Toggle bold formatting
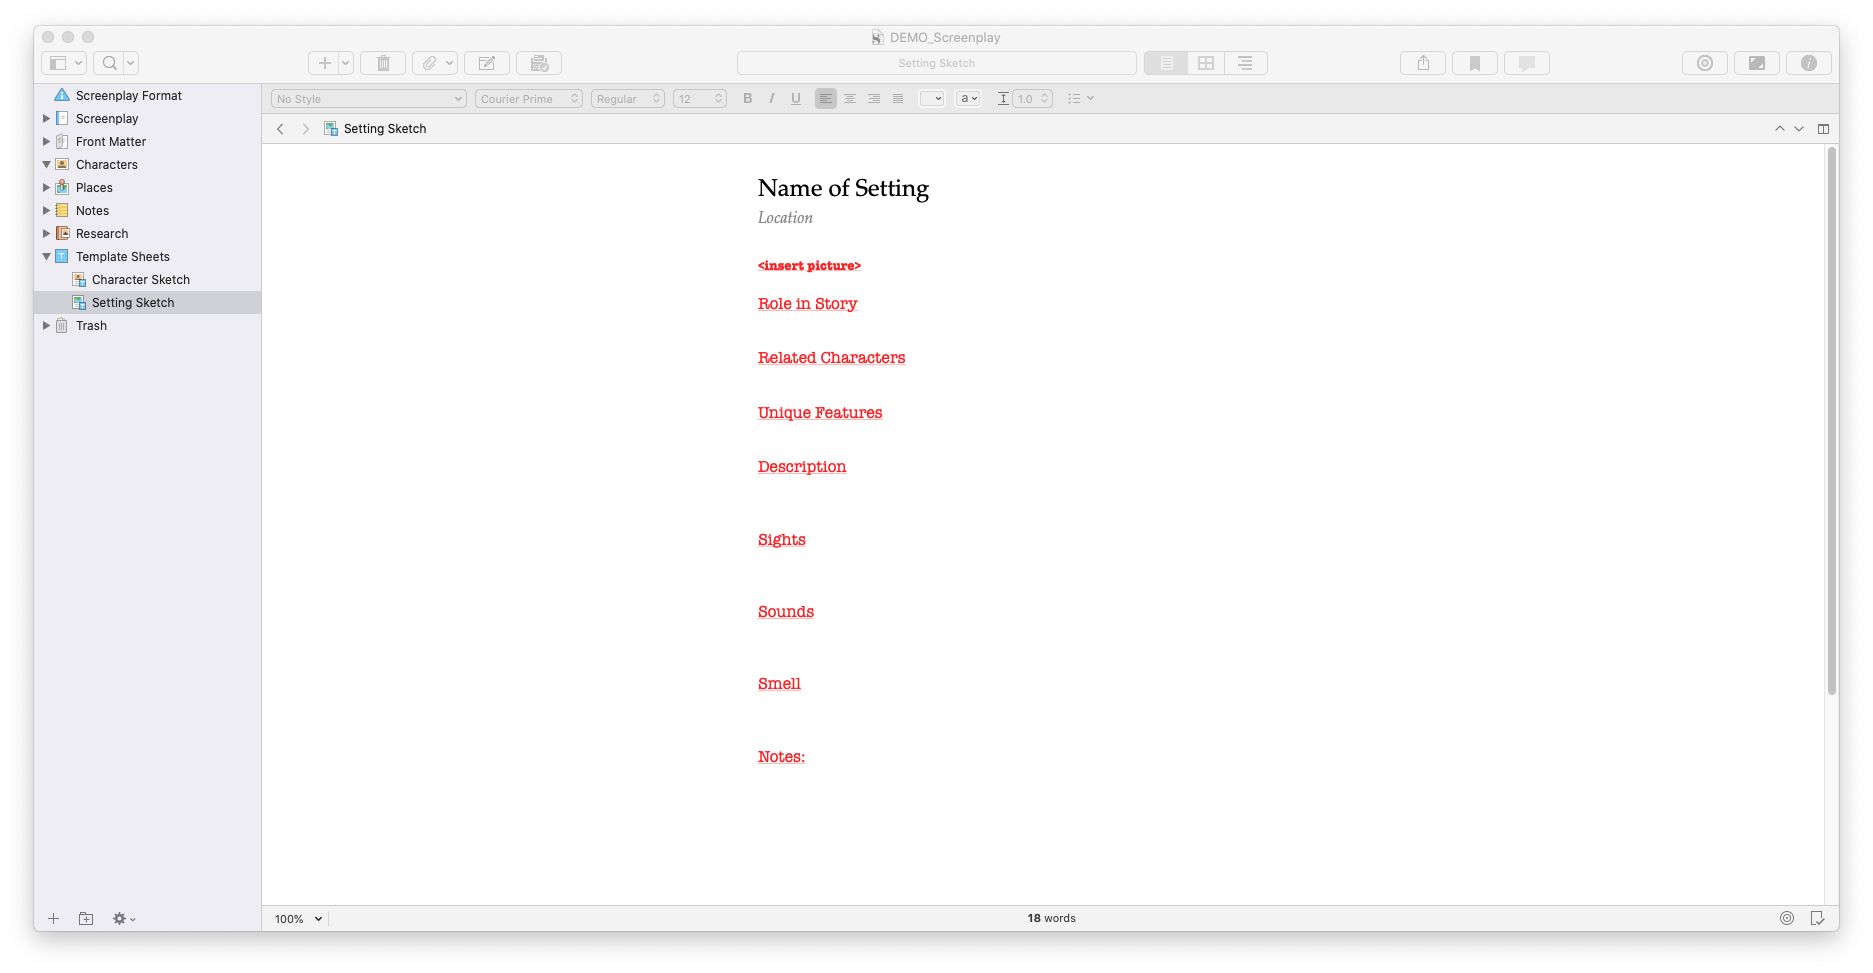 click(x=747, y=98)
